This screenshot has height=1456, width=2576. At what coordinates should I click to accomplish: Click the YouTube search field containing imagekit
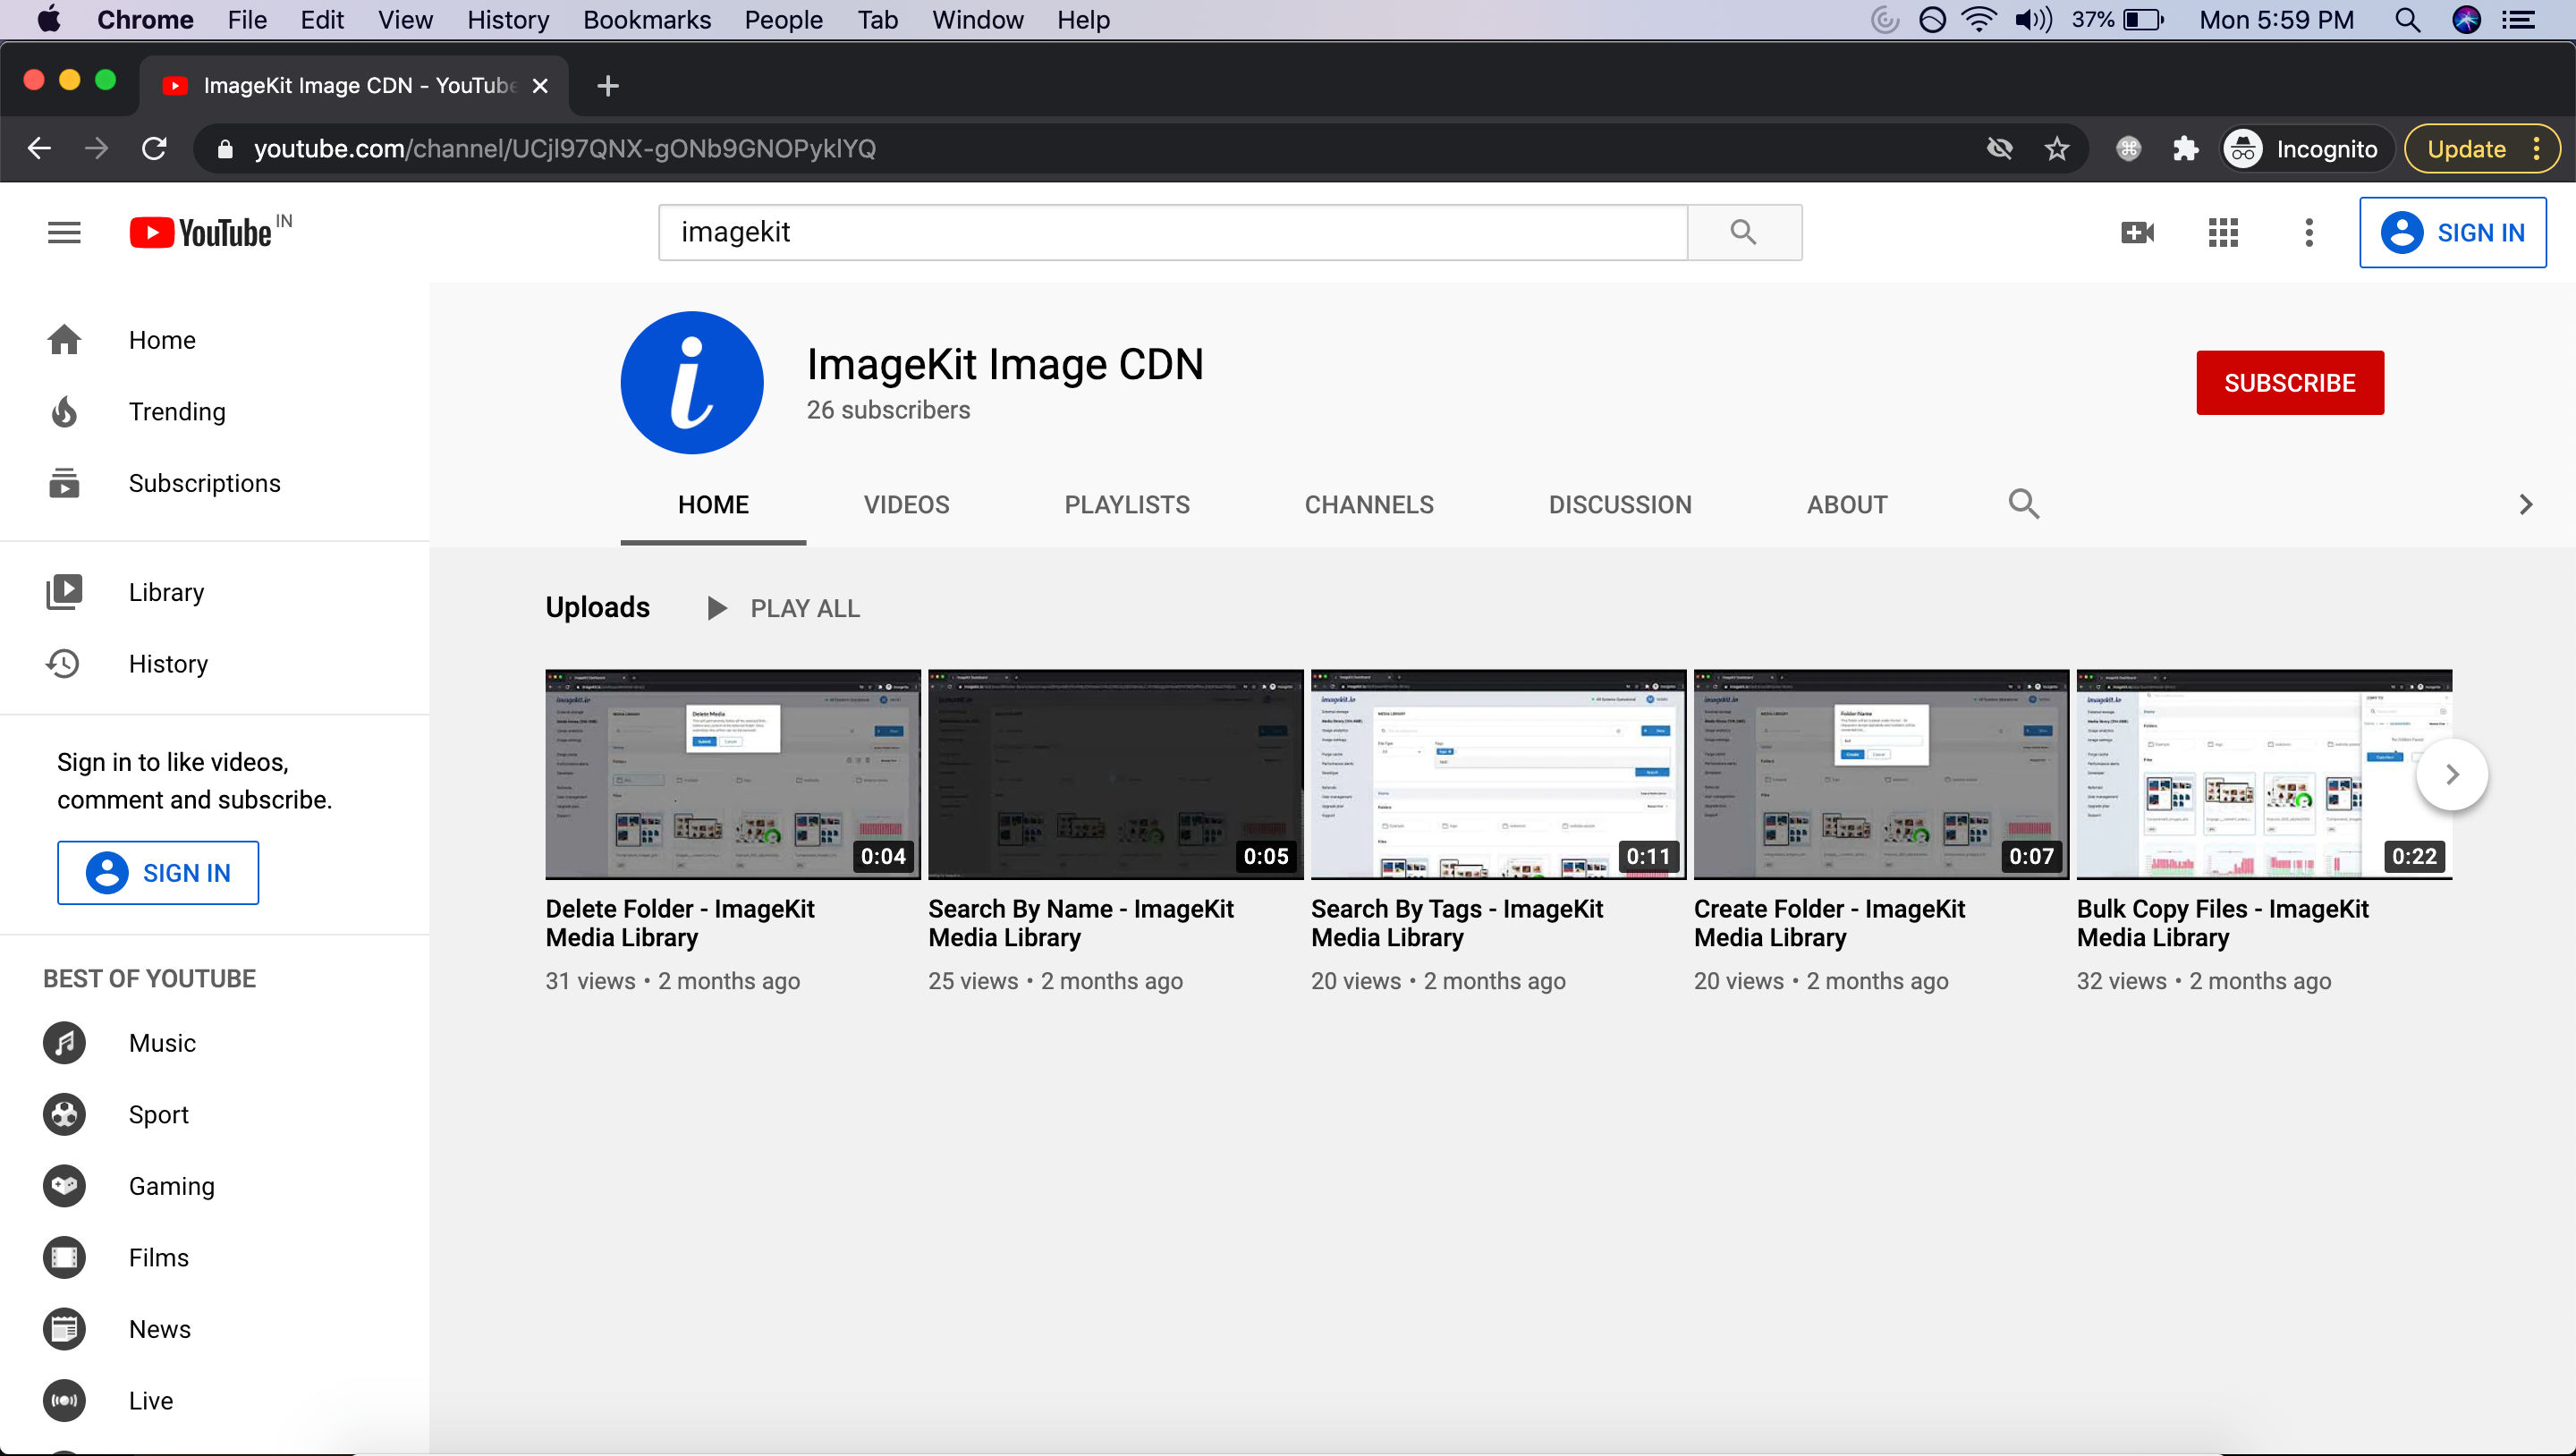click(1173, 232)
